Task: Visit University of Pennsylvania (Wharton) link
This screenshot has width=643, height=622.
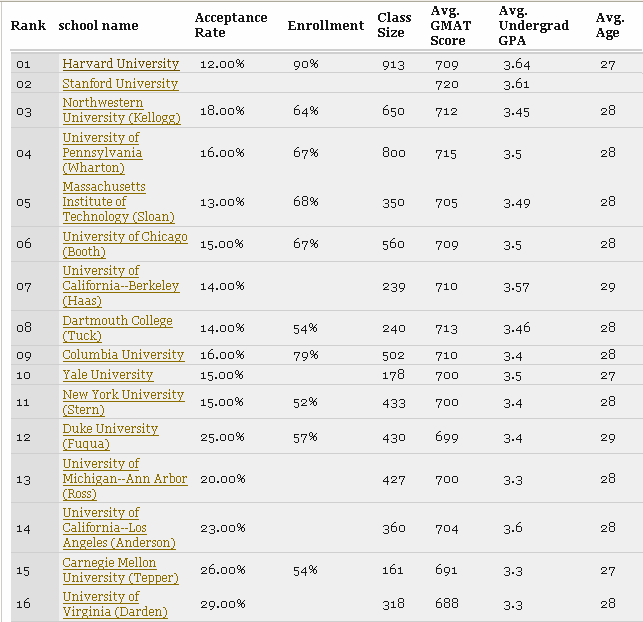Action: 101,153
